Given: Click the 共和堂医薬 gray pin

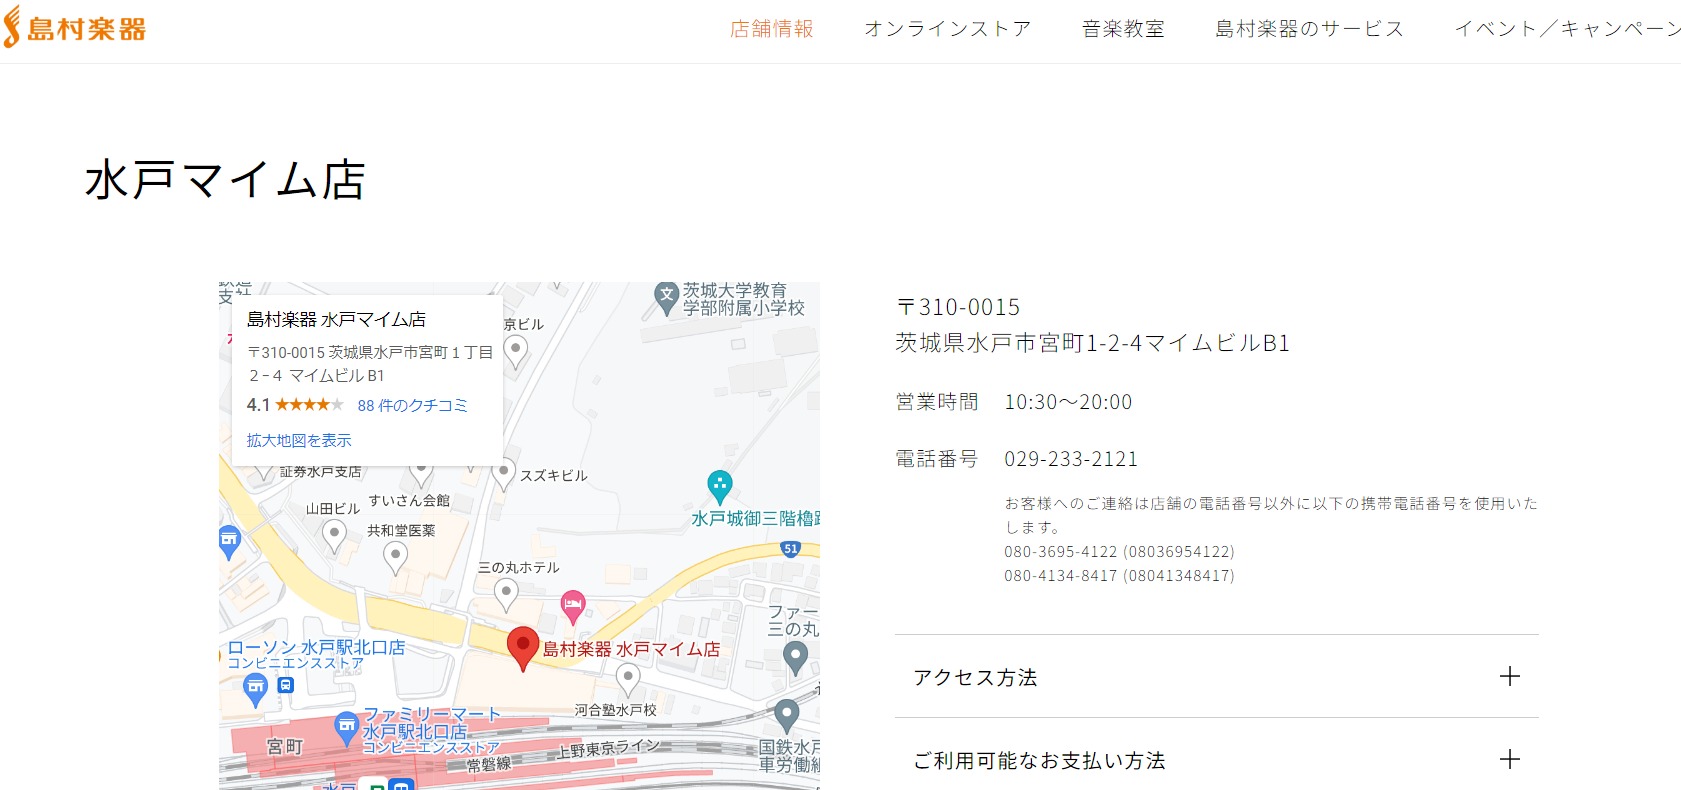Looking at the screenshot, I should pyautogui.click(x=396, y=557).
